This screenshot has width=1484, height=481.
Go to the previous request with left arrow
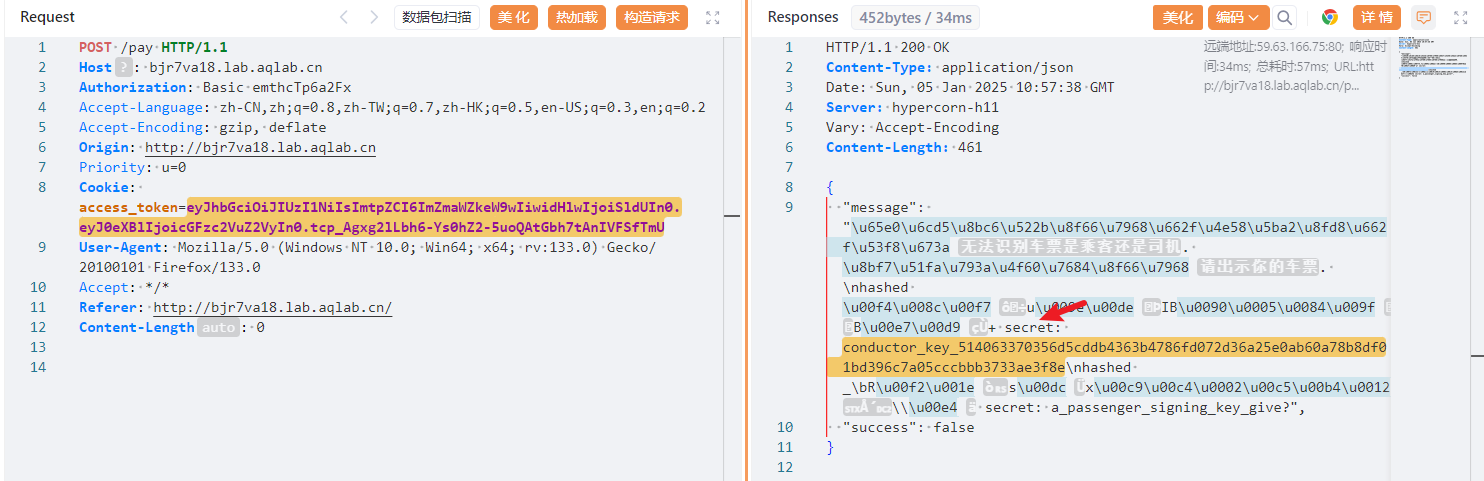coord(344,17)
